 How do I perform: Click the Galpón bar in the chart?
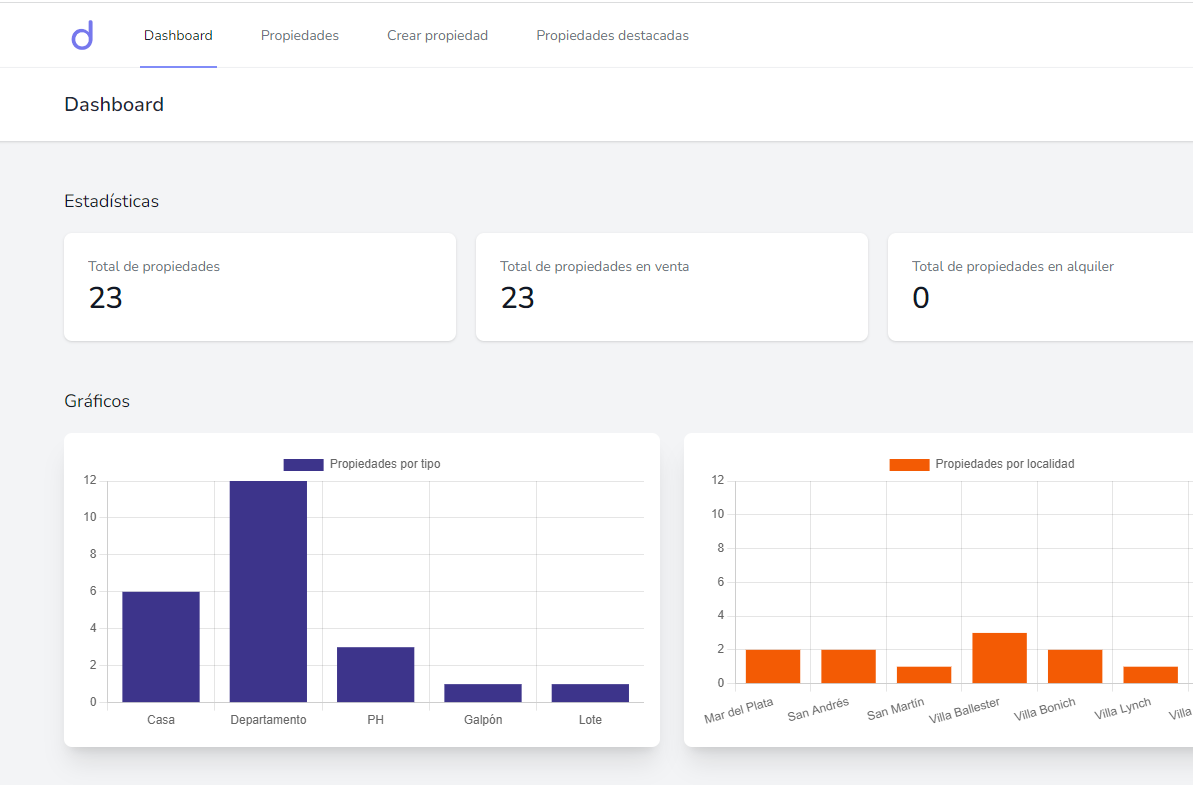point(483,693)
